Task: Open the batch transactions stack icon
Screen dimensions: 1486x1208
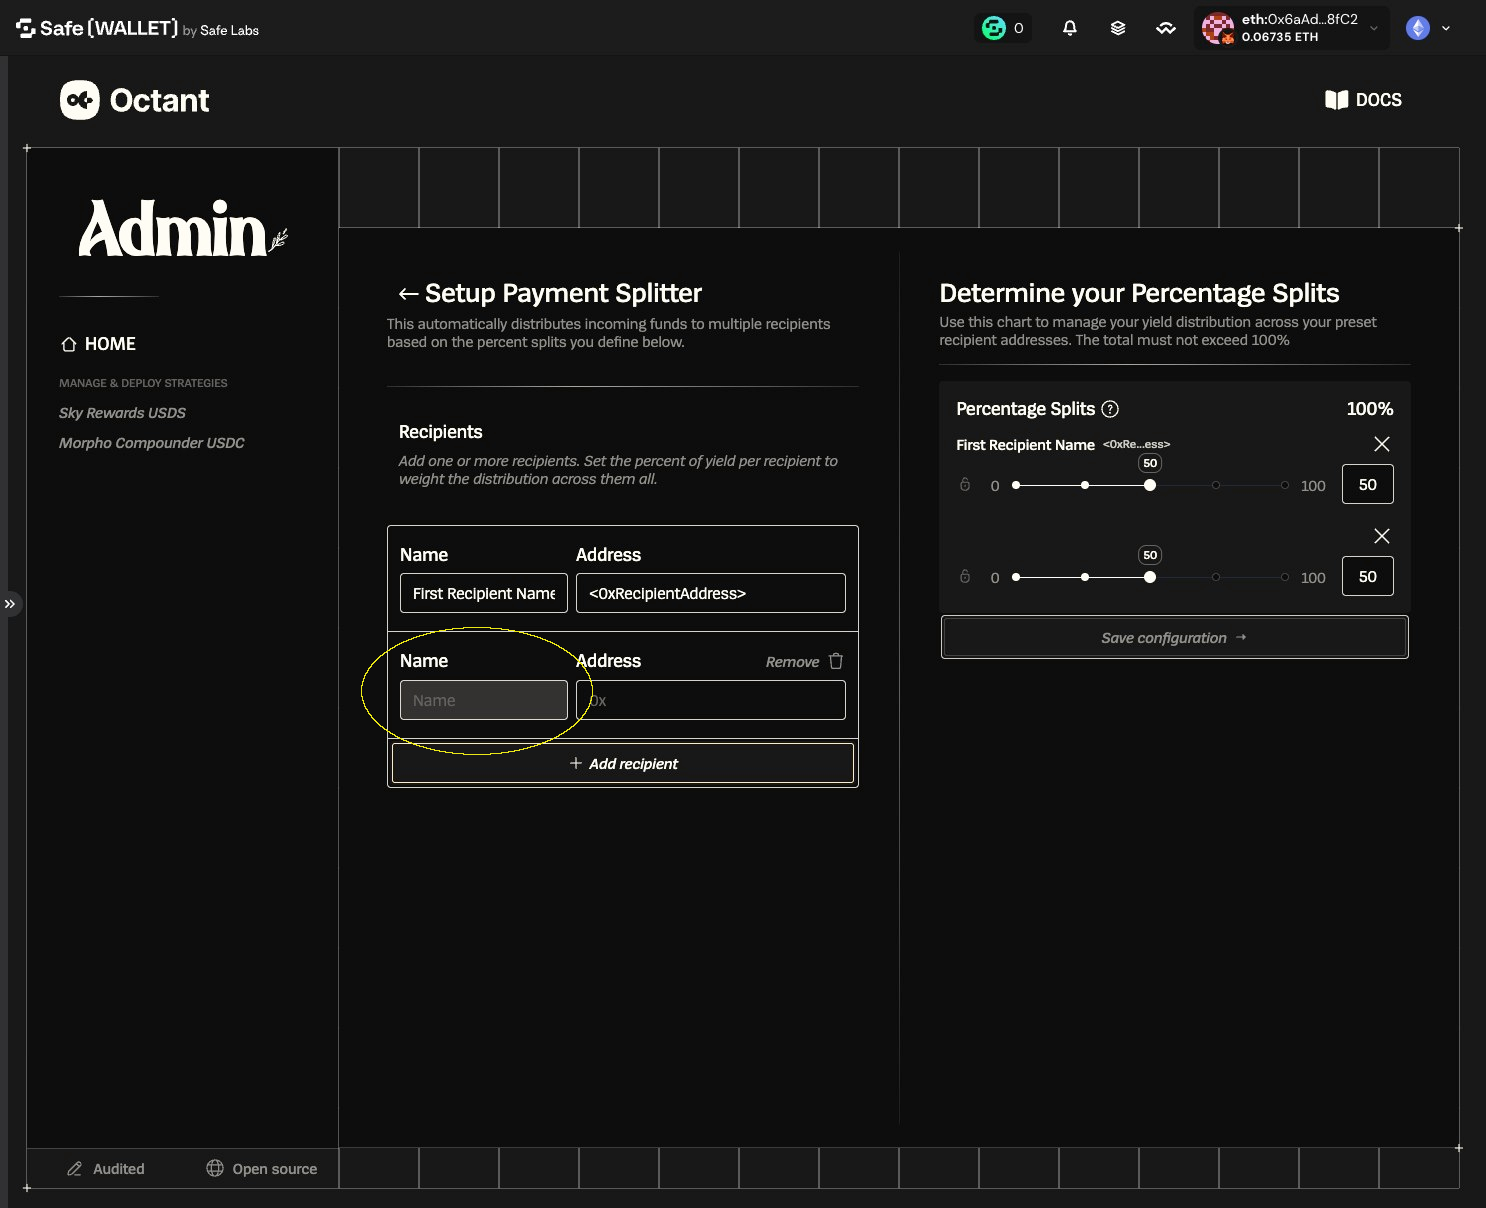Action: point(1118,28)
